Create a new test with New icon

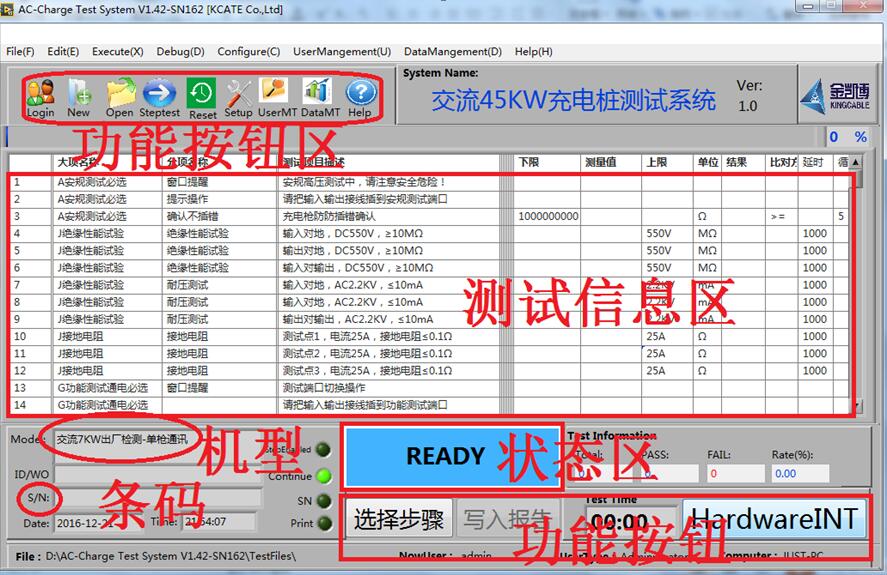coord(79,95)
